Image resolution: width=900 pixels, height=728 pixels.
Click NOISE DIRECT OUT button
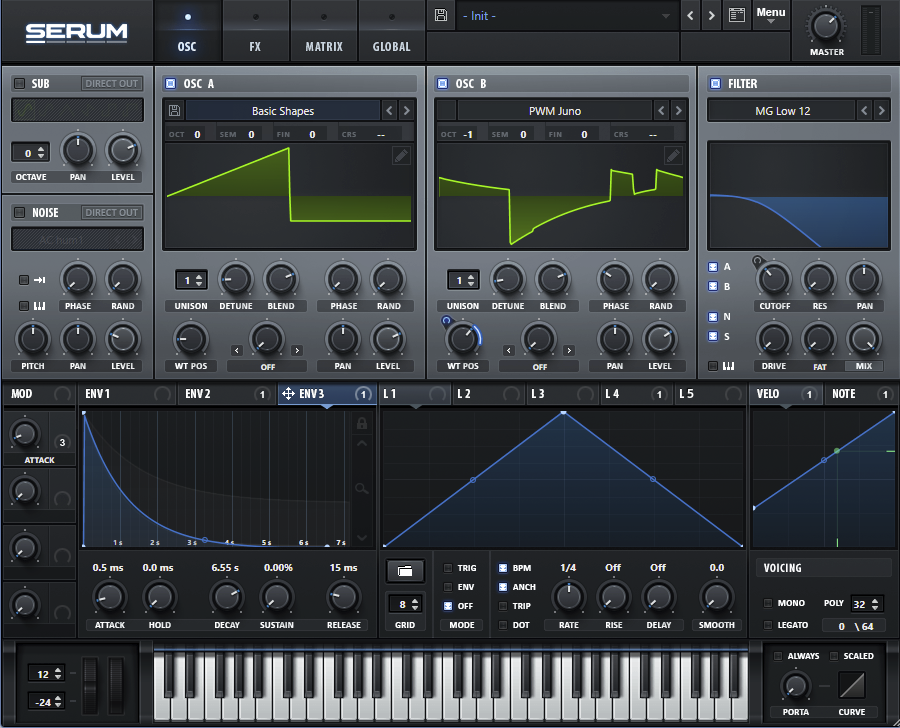111,212
